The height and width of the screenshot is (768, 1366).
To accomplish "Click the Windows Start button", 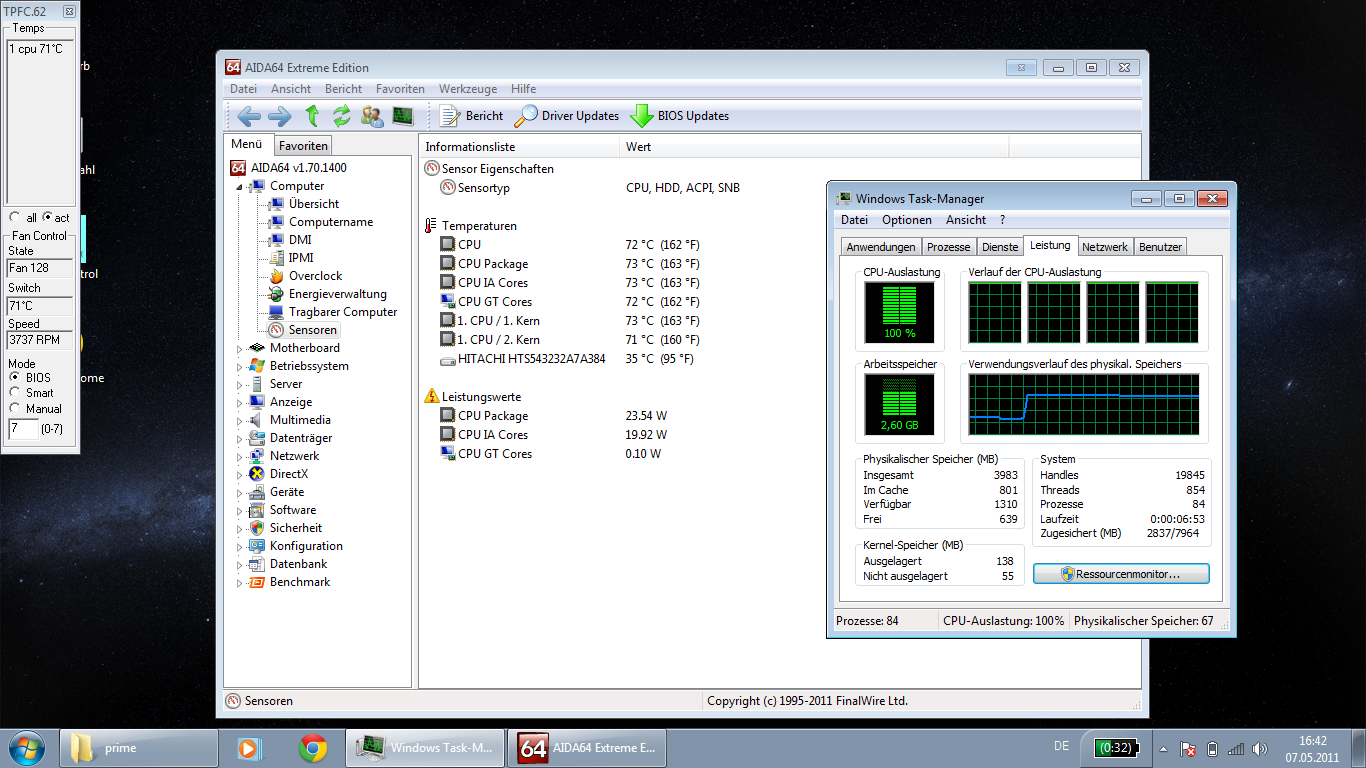I will tap(28, 747).
